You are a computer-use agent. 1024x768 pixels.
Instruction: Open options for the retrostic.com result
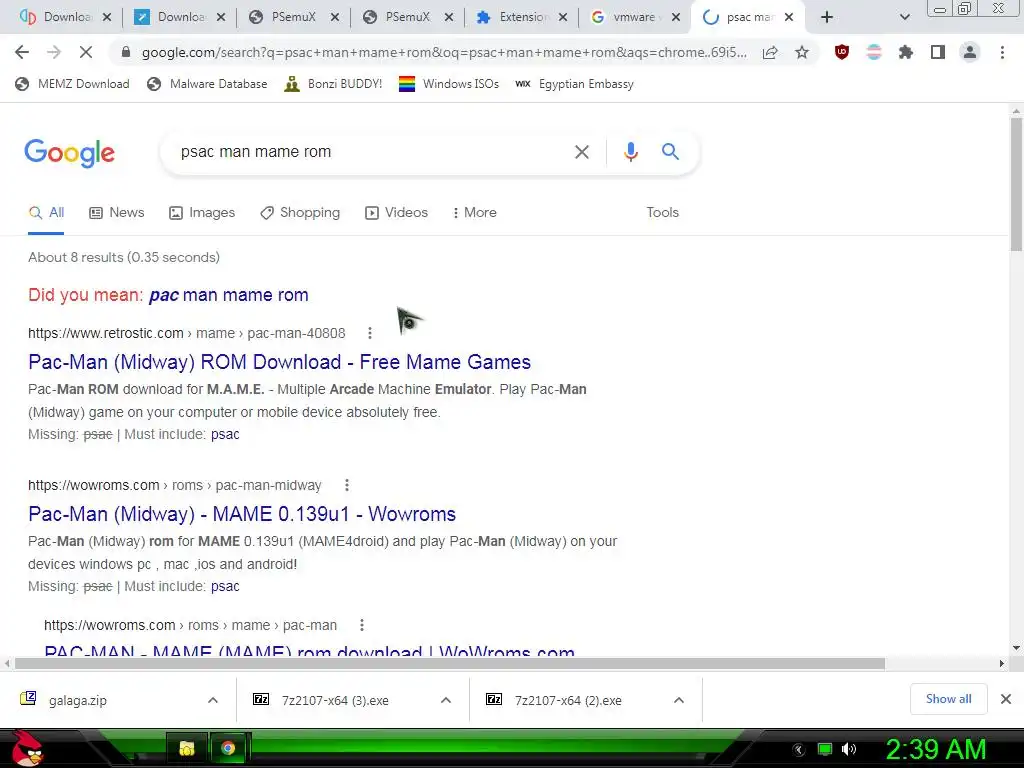(x=370, y=333)
